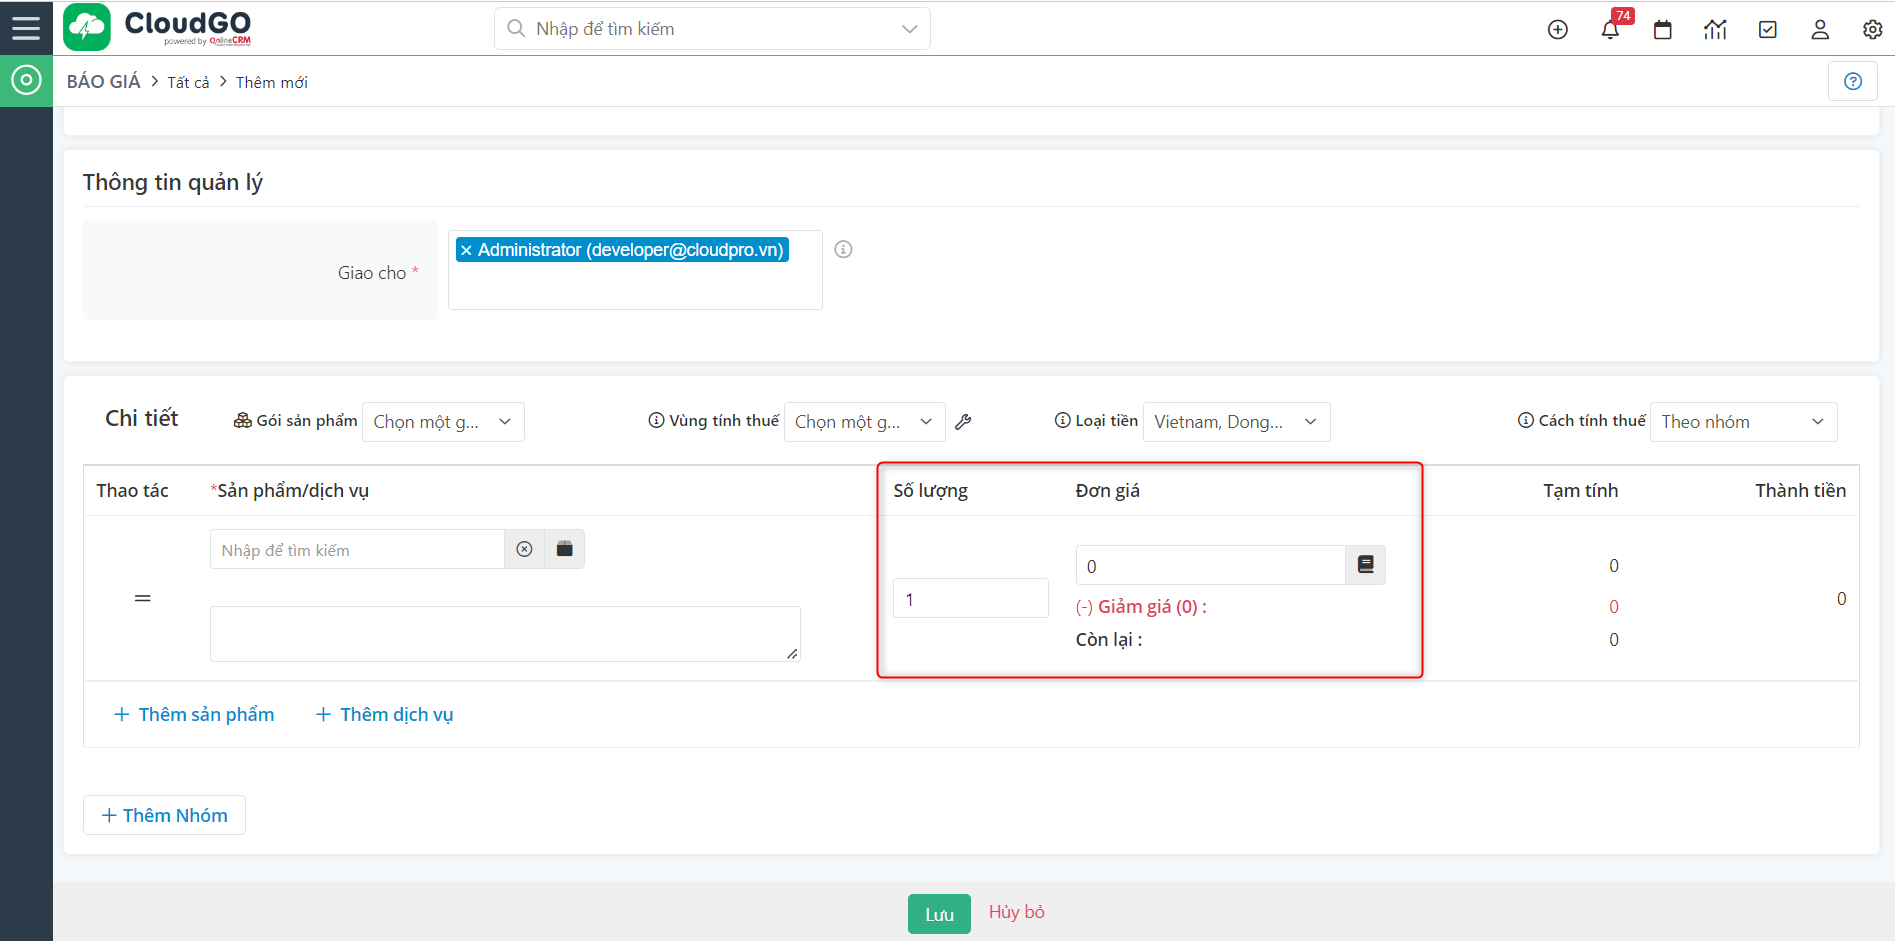Screen dimensions: 1895x941
Task: Change Cách tính thuế from Theo nhóm
Action: point(1743,421)
